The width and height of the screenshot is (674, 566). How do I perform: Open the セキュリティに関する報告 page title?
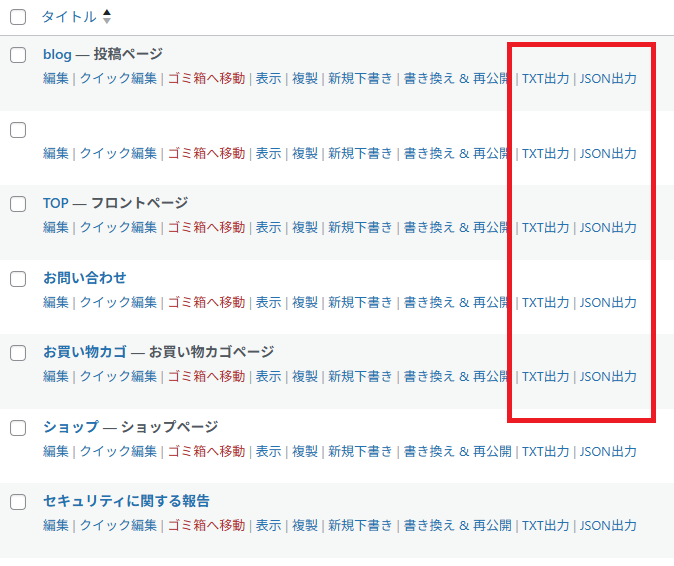[126, 501]
